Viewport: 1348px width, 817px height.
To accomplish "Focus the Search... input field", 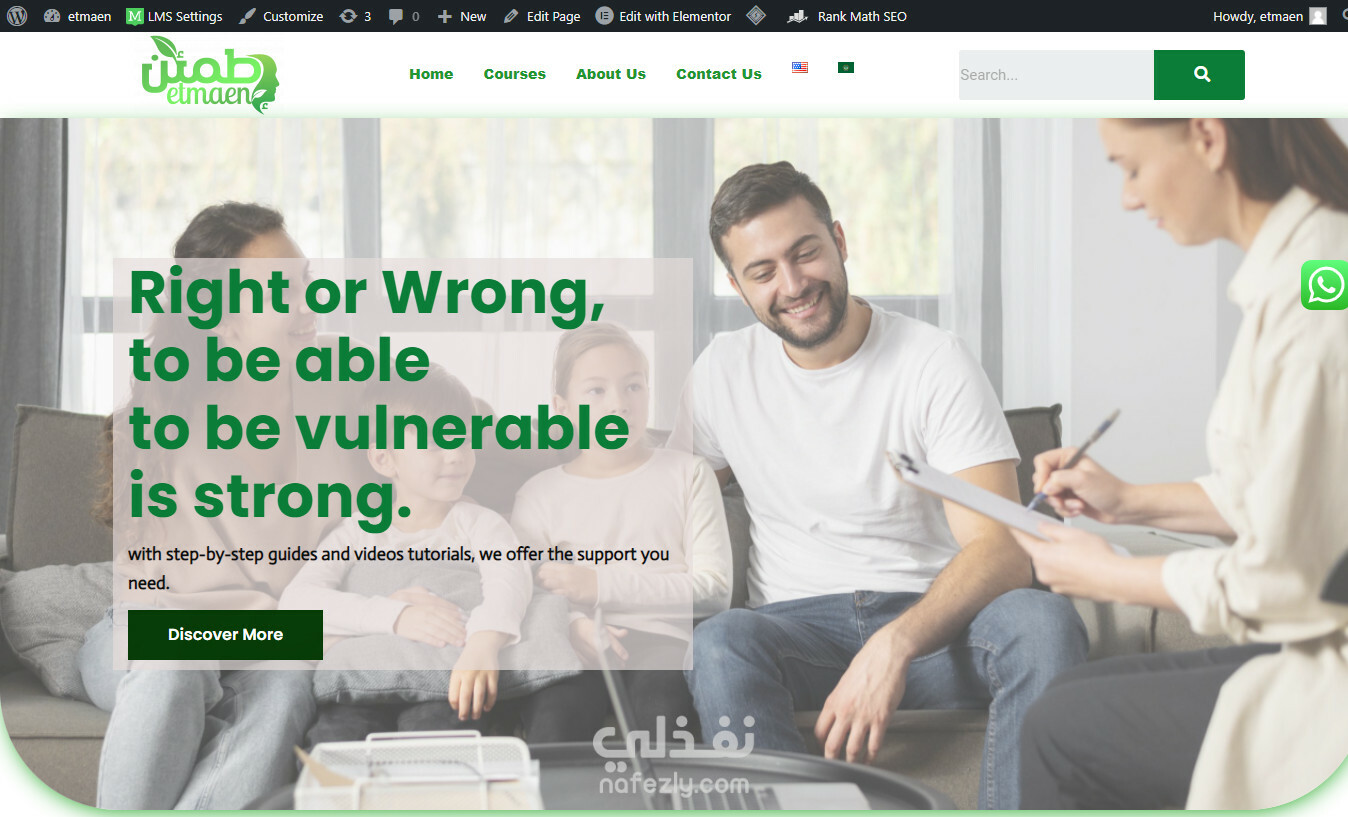I will click(1056, 75).
